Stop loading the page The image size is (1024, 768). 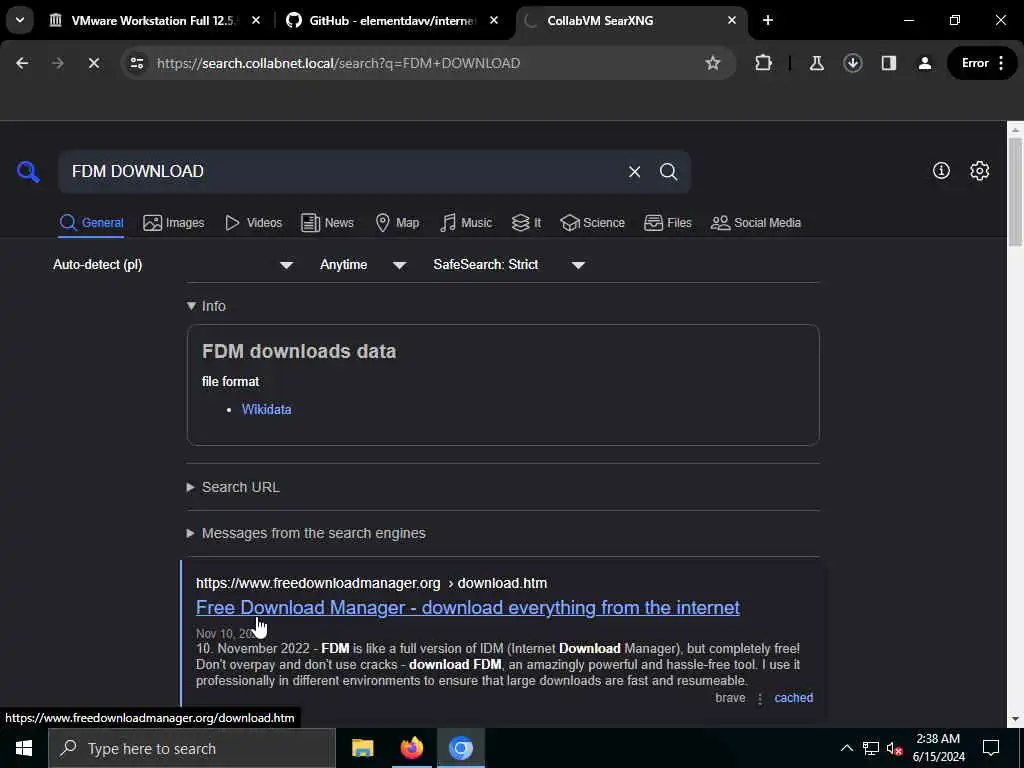93,63
